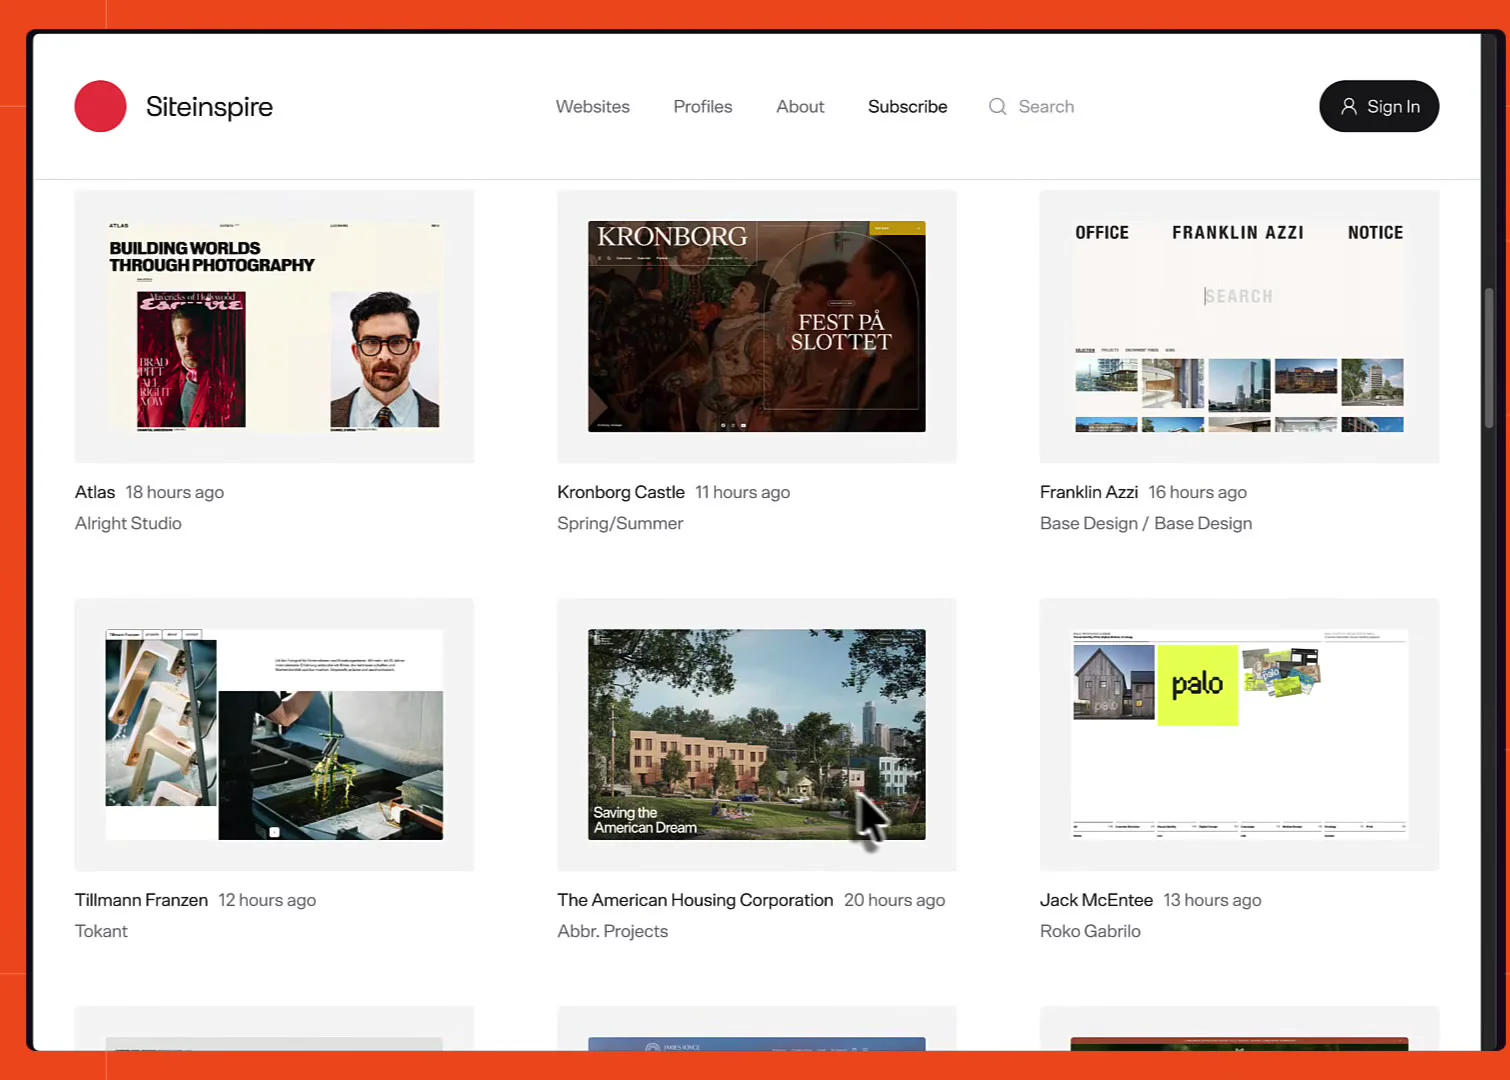
Task: Click the Spring/Summer credit link
Action: pyautogui.click(x=620, y=523)
